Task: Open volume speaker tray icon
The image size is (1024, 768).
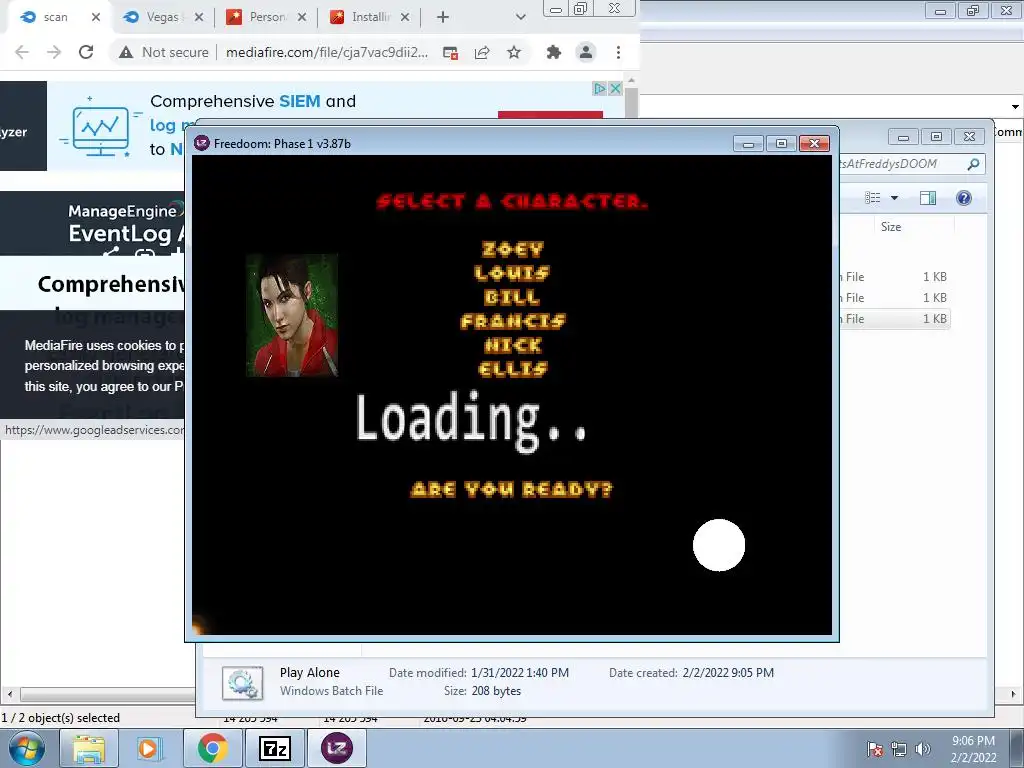Action: 923,749
